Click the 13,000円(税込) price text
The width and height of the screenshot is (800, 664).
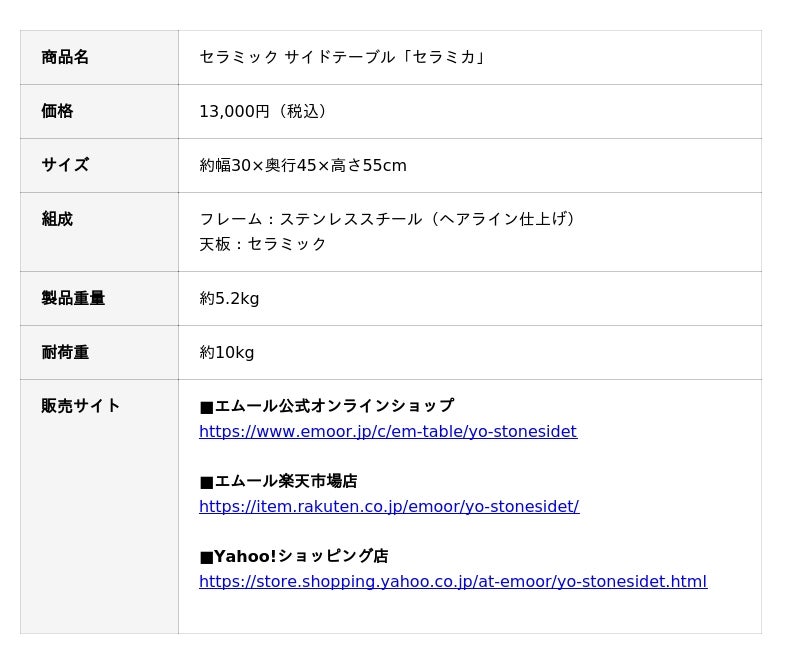[265, 111]
